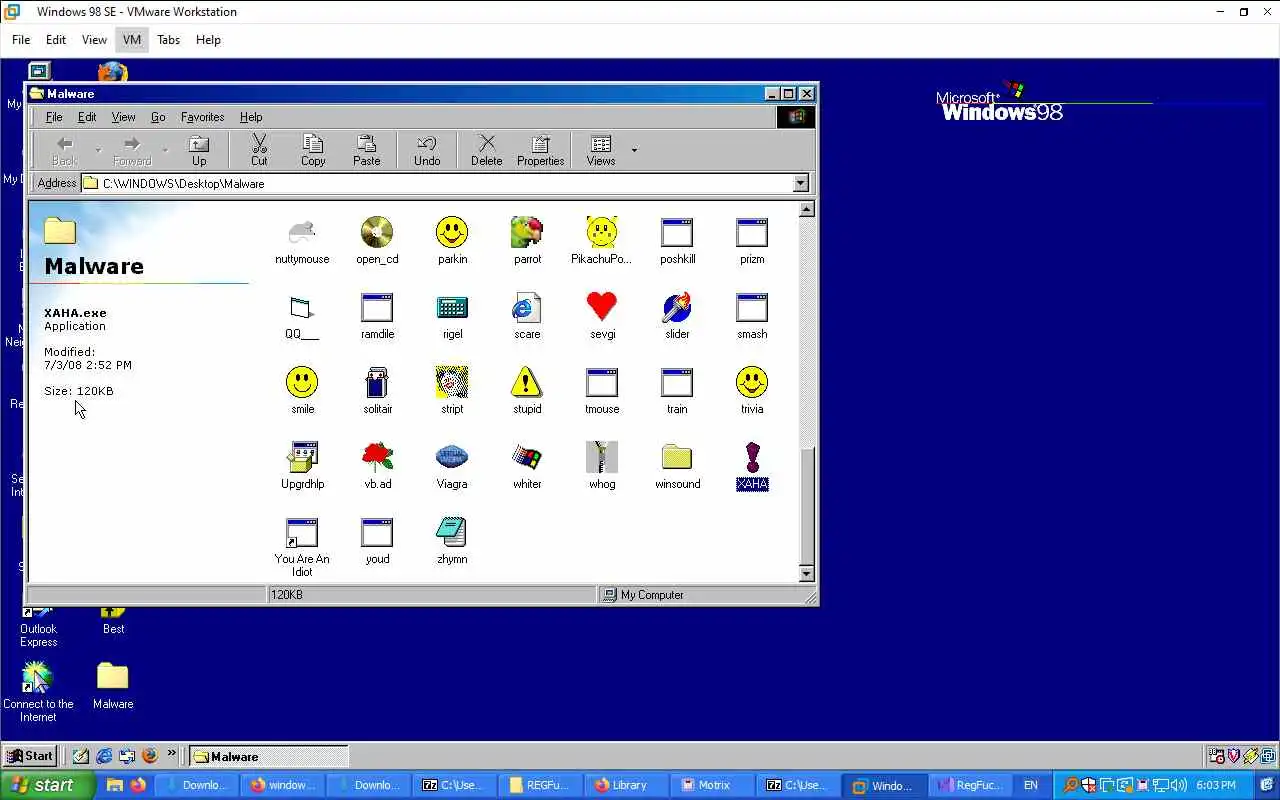Select the Viagra pill icon

tap(452, 457)
